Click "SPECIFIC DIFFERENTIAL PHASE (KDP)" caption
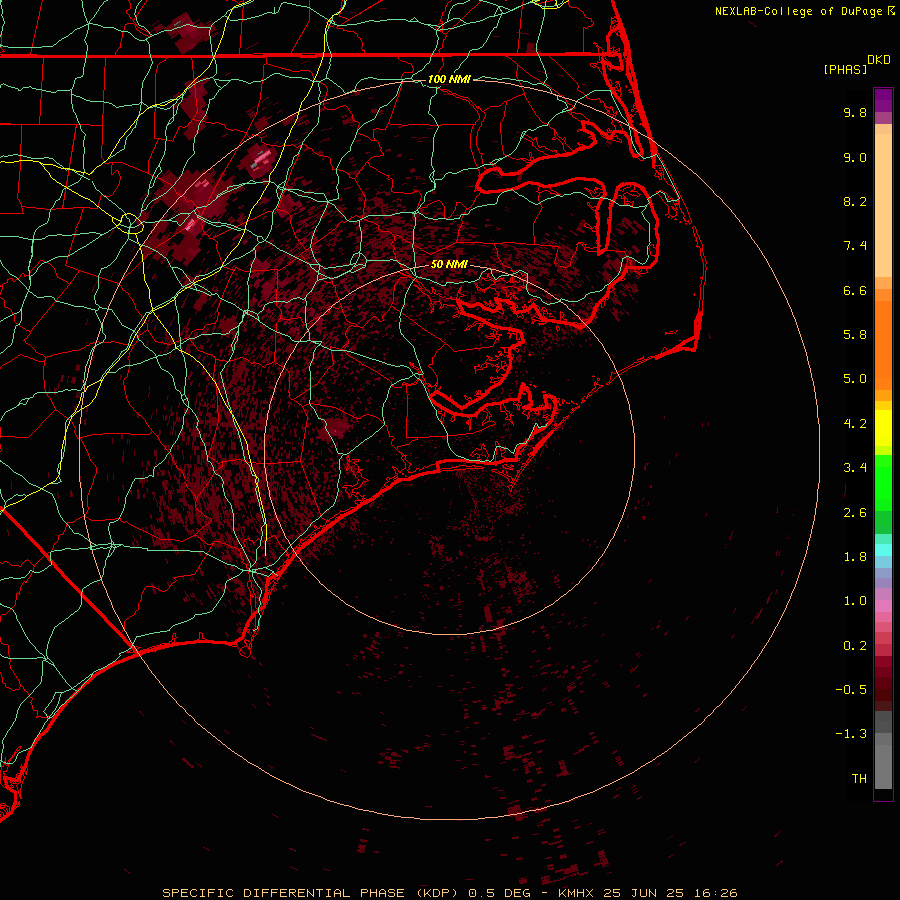The image size is (900, 900). (311, 893)
